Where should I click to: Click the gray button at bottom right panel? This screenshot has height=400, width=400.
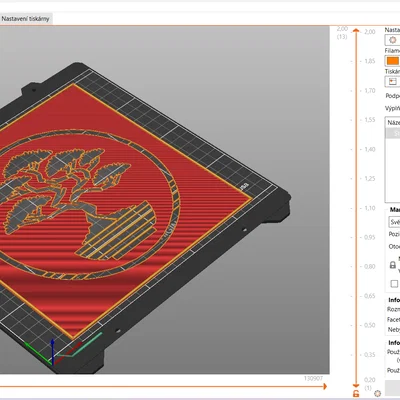[393, 388]
